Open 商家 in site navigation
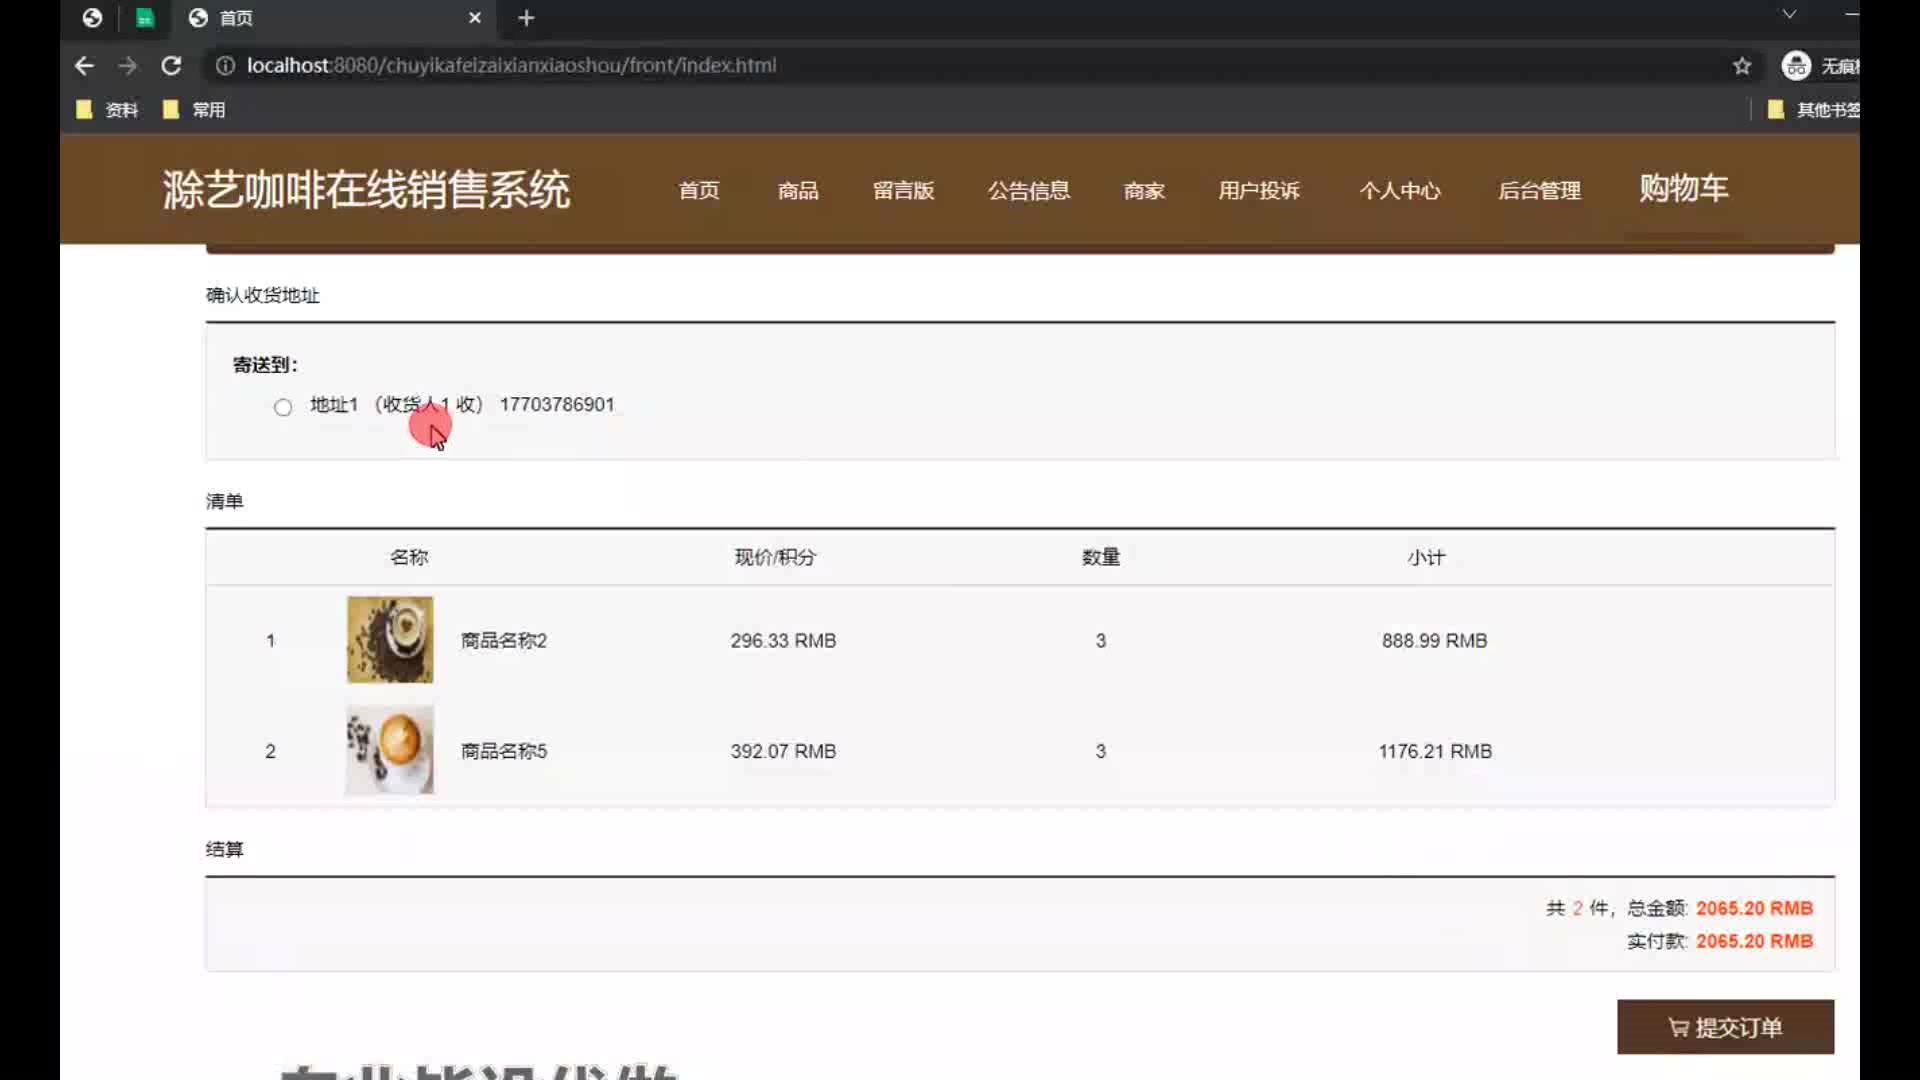The height and width of the screenshot is (1080, 1920). [x=1144, y=190]
